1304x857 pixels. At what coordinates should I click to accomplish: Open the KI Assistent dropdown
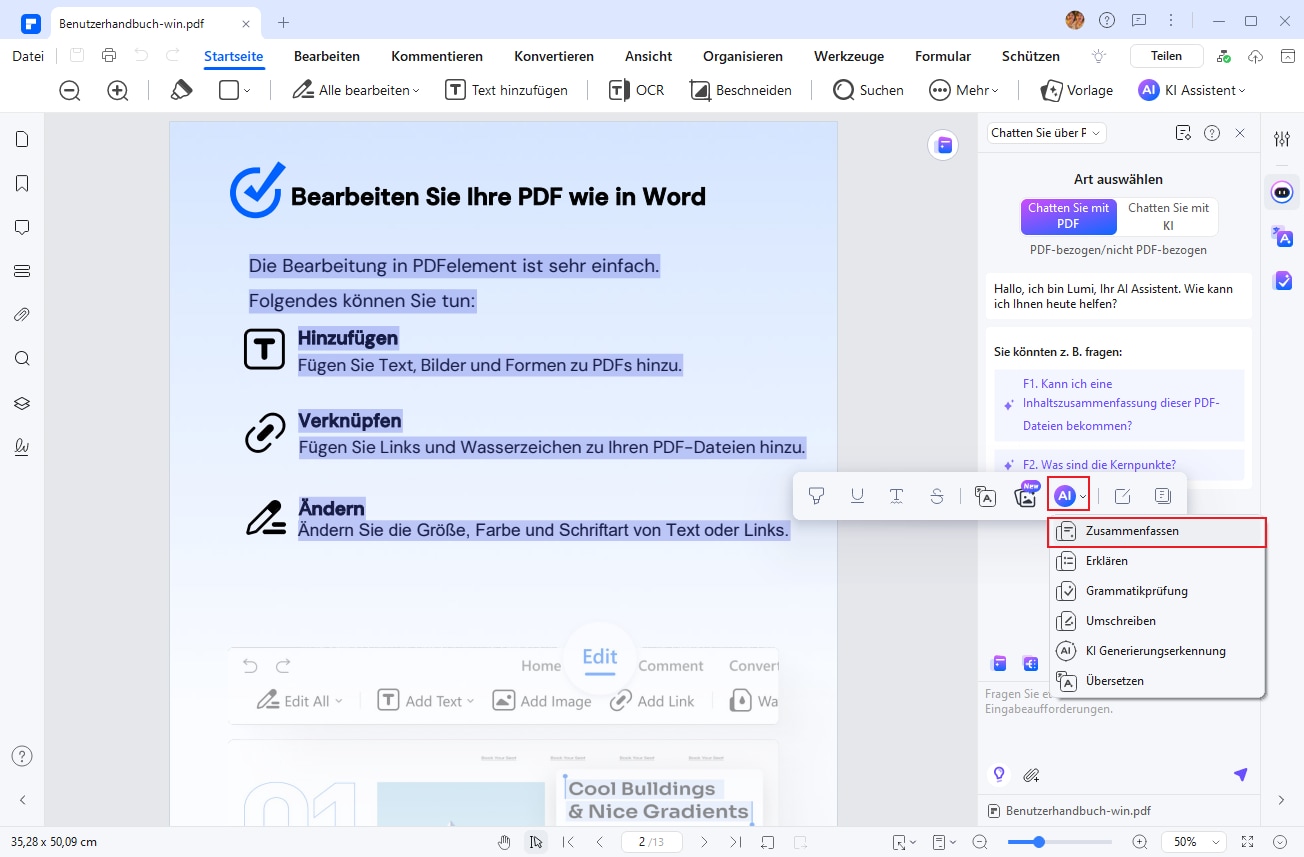click(1192, 90)
